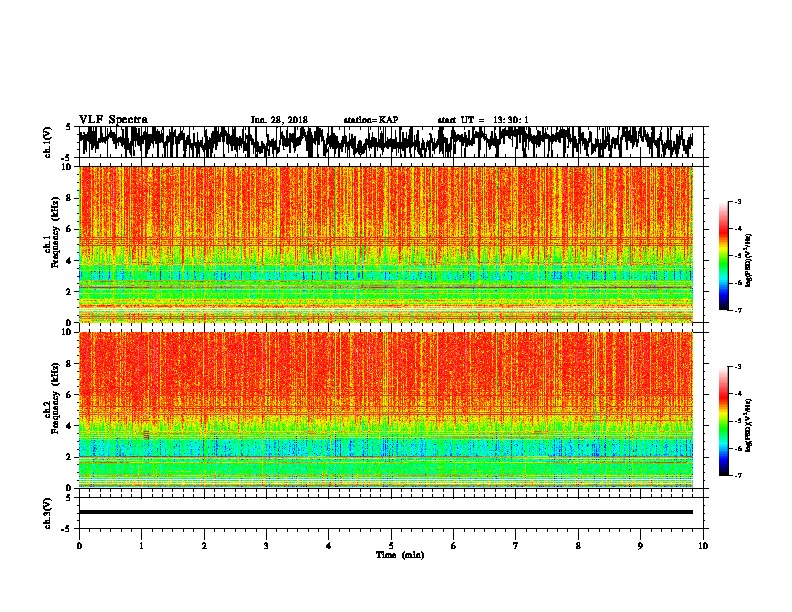792x612 pixels.
Task: Click the "8" tick on the time axis
Action: click(x=578, y=546)
